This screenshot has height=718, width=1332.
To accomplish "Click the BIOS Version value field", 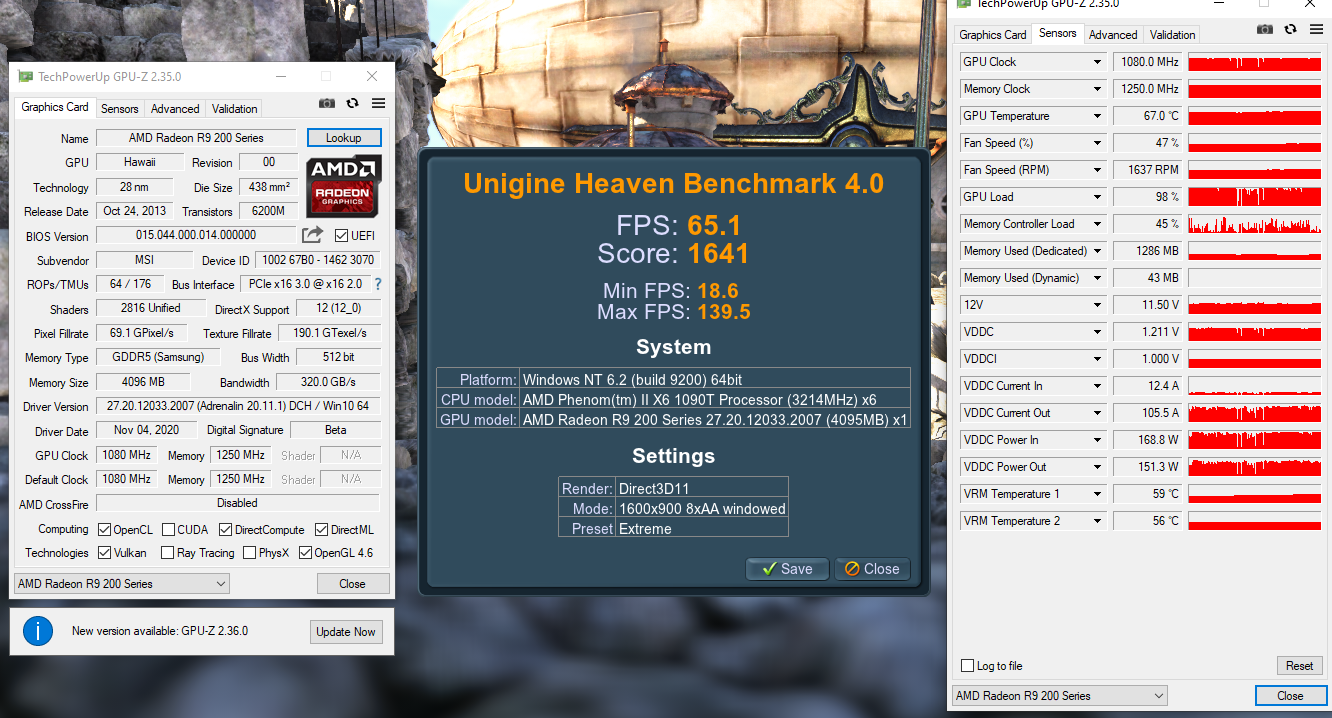I will 196,235.
